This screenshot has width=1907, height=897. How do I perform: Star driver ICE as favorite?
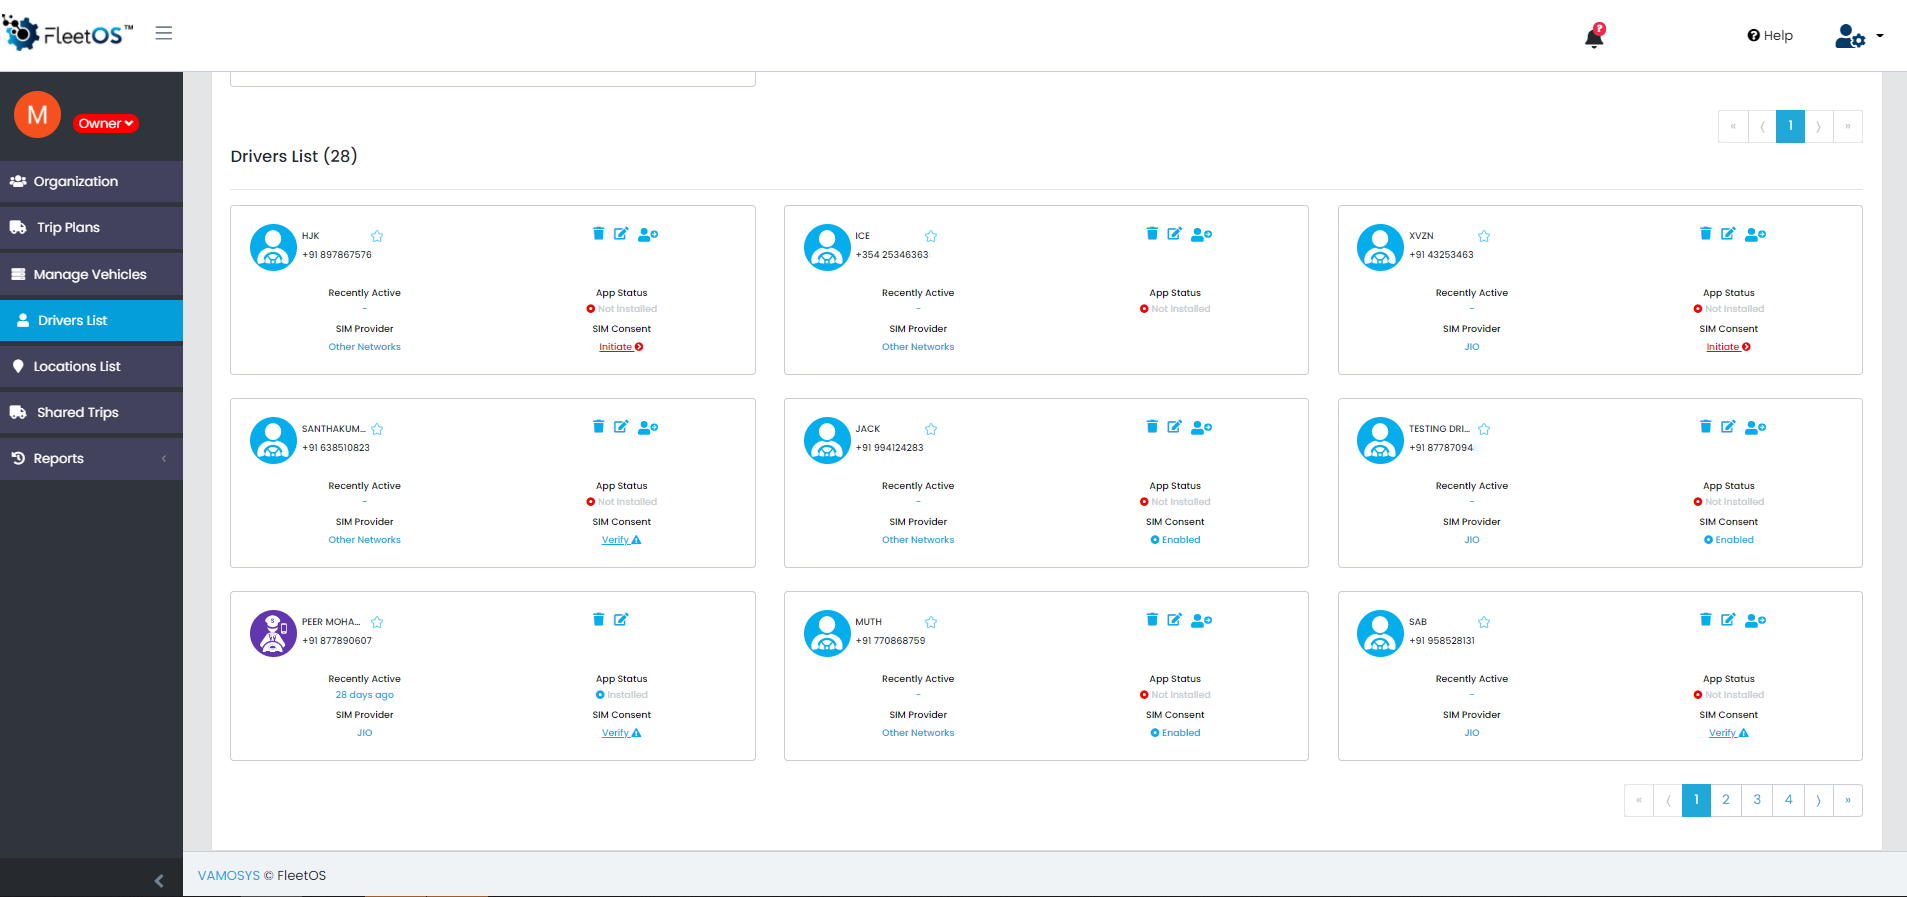tap(931, 236)
